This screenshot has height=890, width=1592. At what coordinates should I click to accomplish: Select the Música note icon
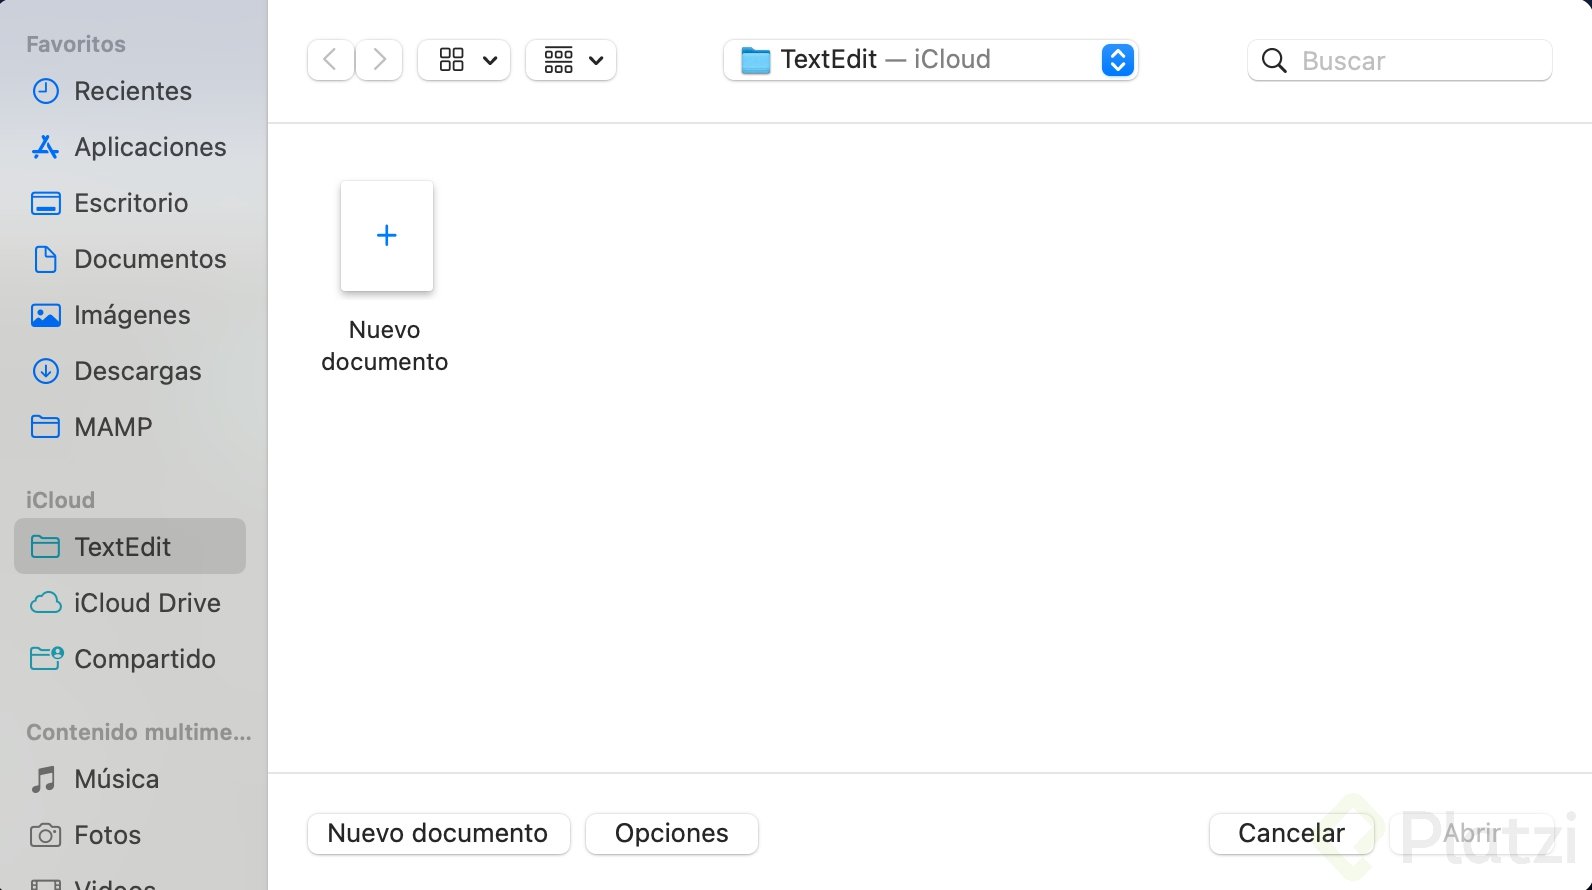tap(45, 779)
